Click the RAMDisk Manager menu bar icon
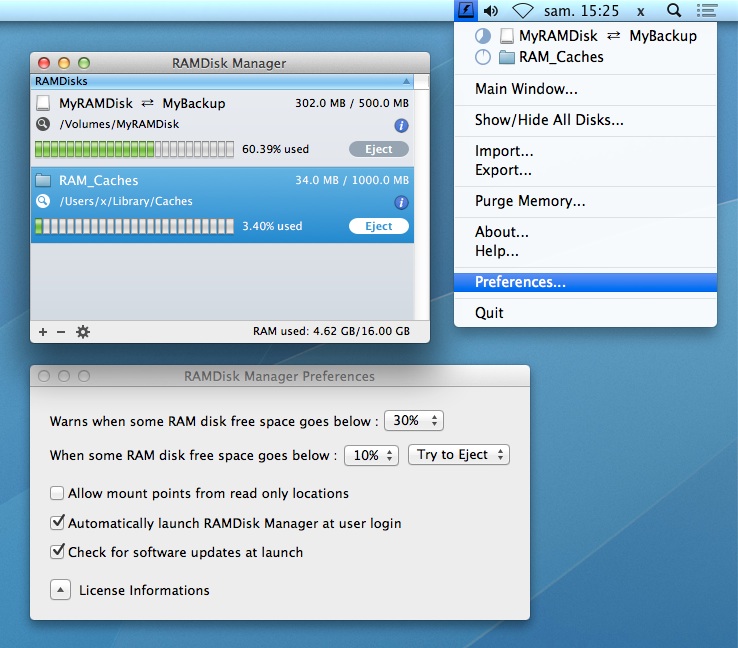This screenshot has width=738, height=648. tap(465, 10)
